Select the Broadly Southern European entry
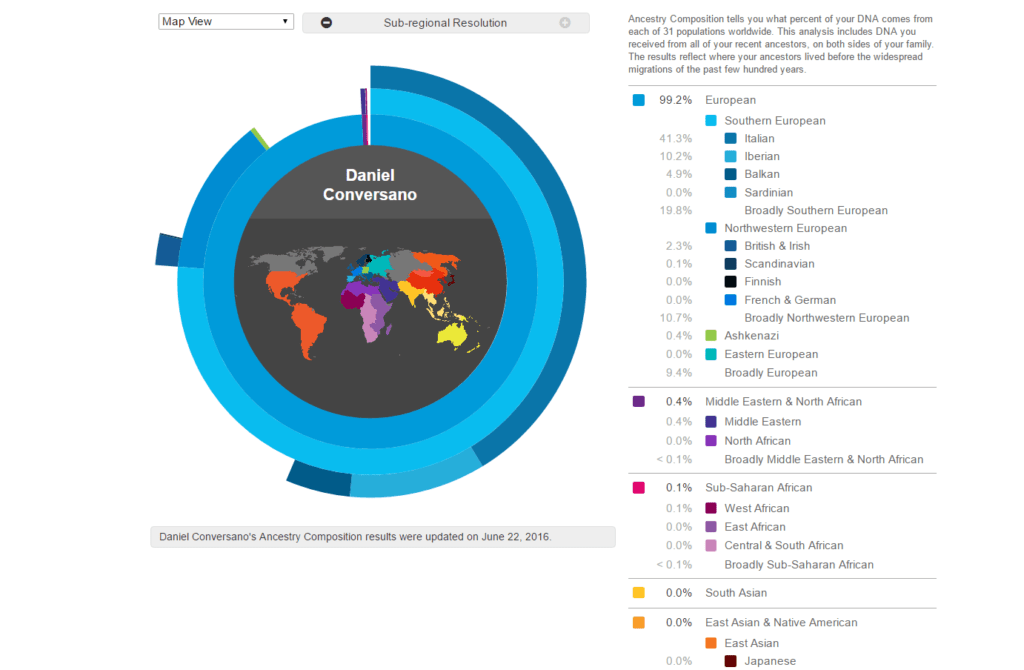The height and width of the screenshot is (670, 1024). (x=816, y=210)
